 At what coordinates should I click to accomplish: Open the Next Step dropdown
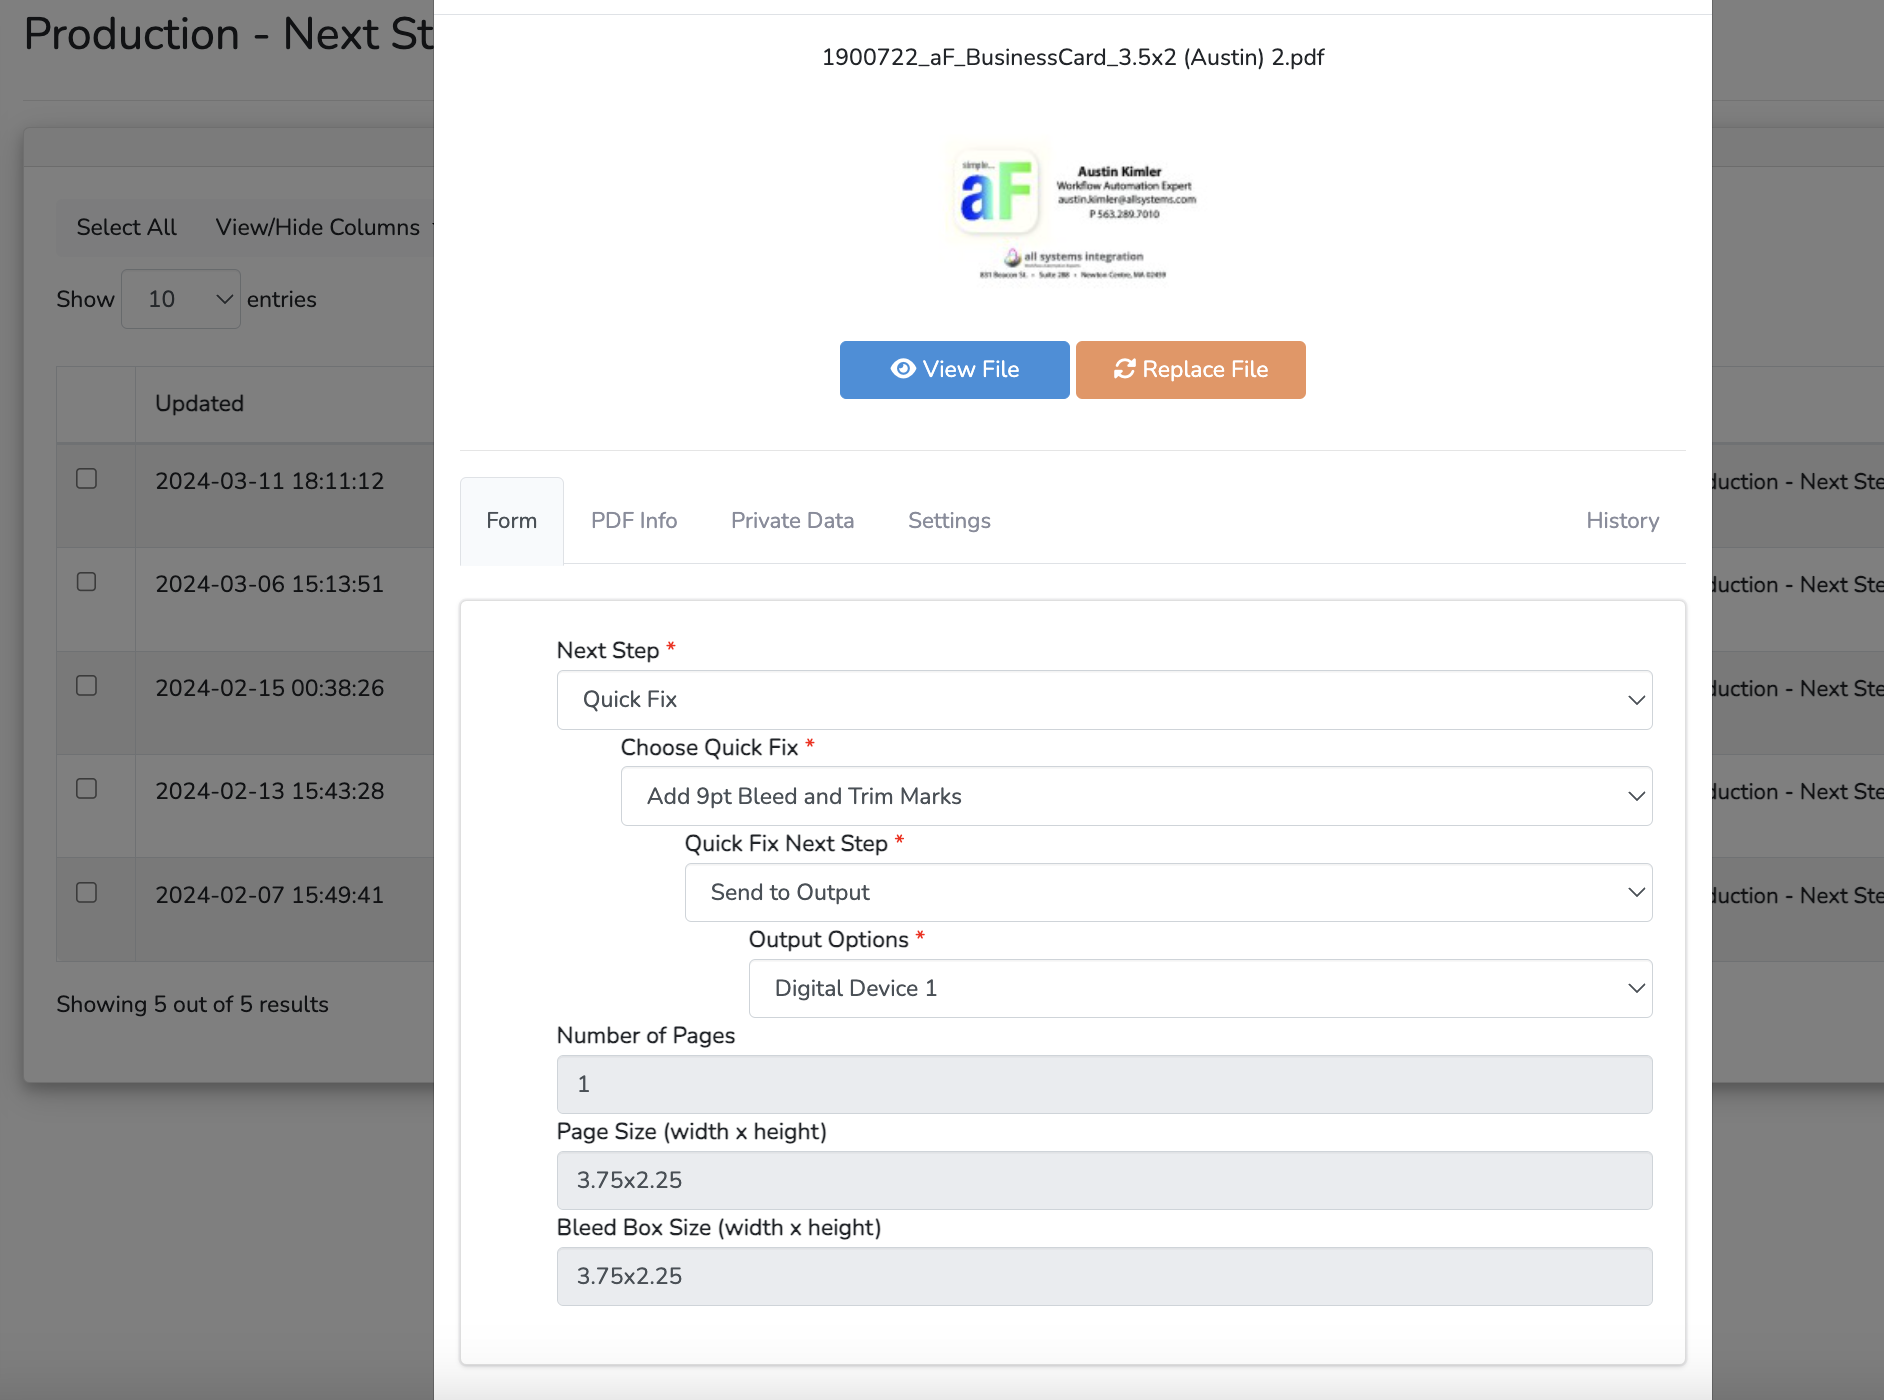pos(1104,700)
